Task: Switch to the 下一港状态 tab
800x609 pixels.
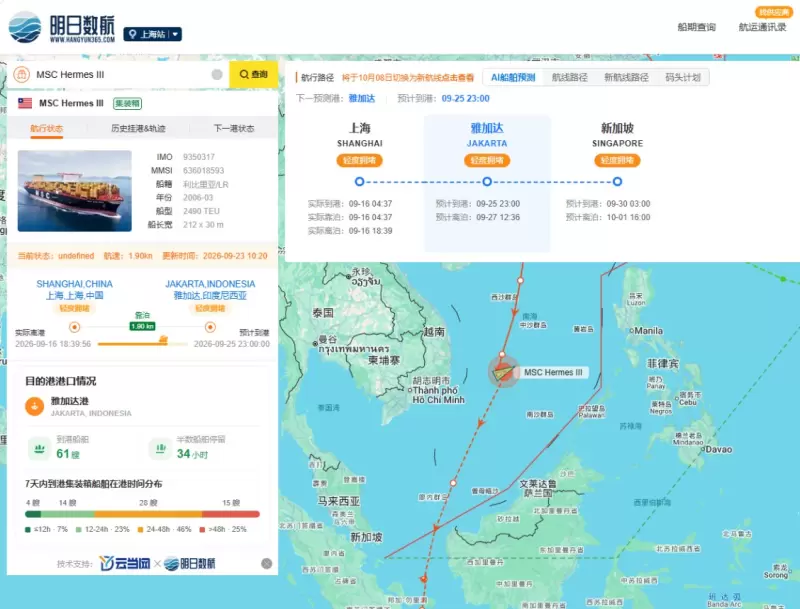Action: click(234, 128)
